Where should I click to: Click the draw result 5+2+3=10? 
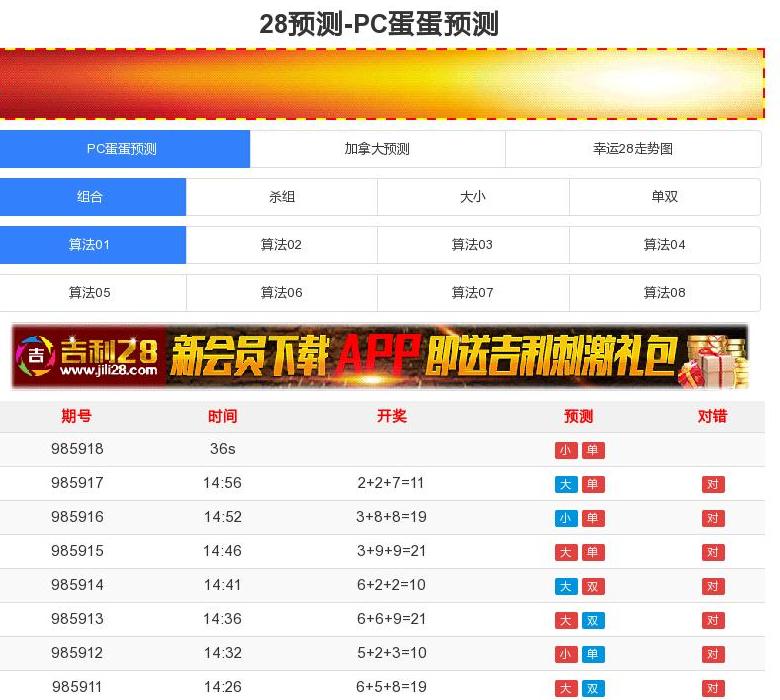[392, 653]
